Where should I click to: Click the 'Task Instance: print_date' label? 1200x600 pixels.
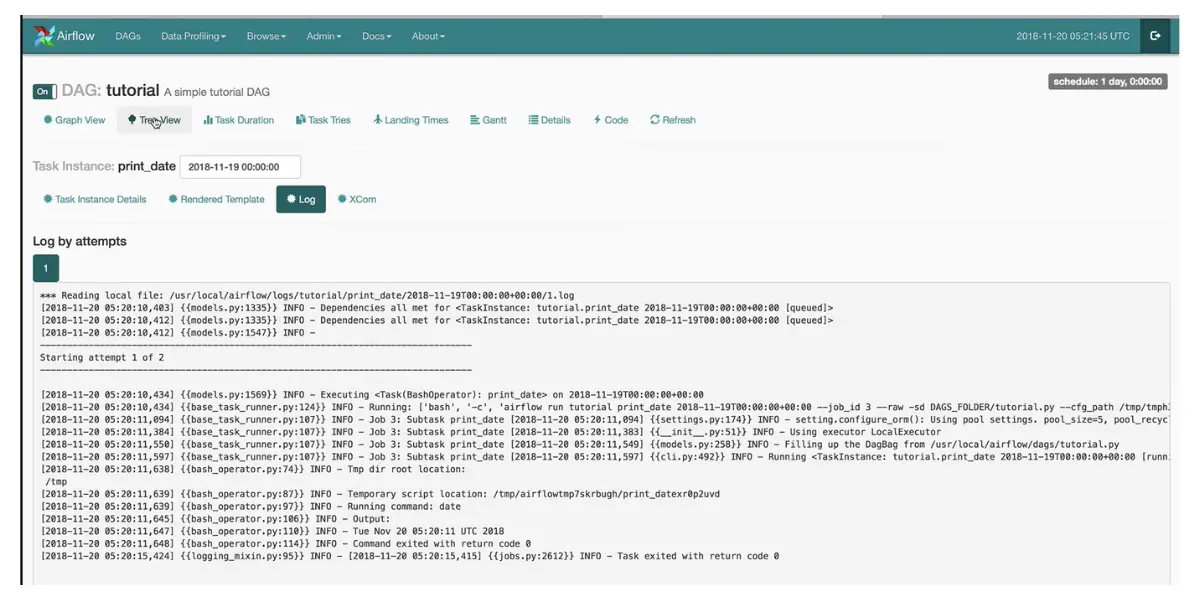pyautogui.click(x=104, y=167)
